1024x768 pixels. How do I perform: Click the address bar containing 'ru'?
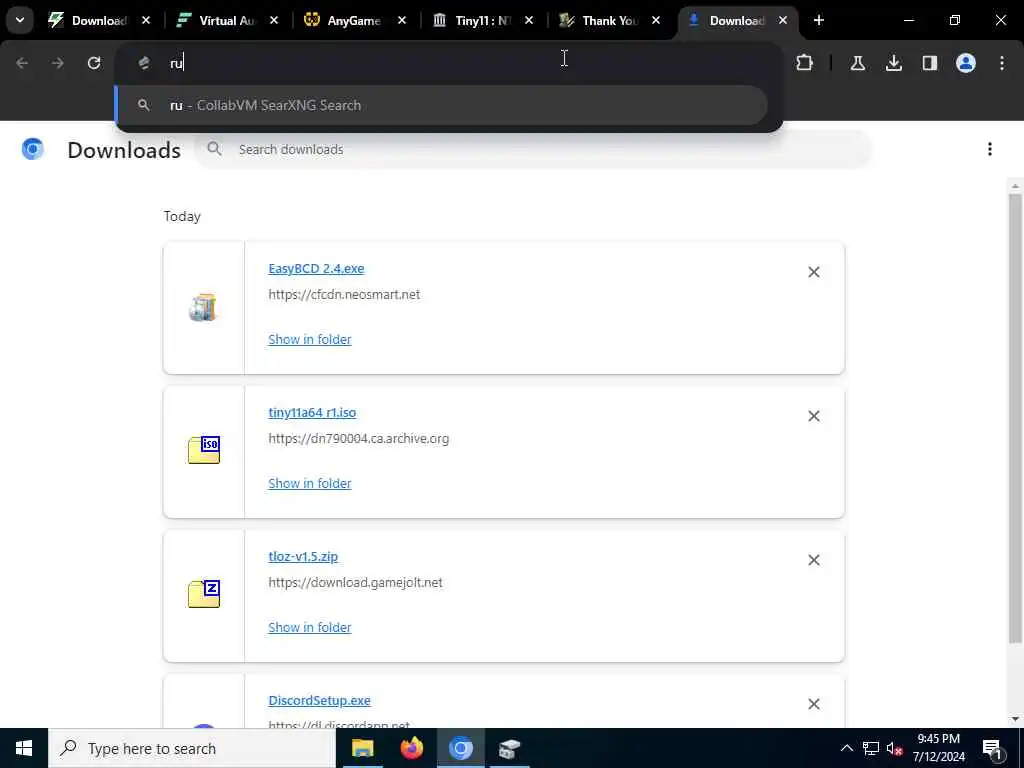449,63
